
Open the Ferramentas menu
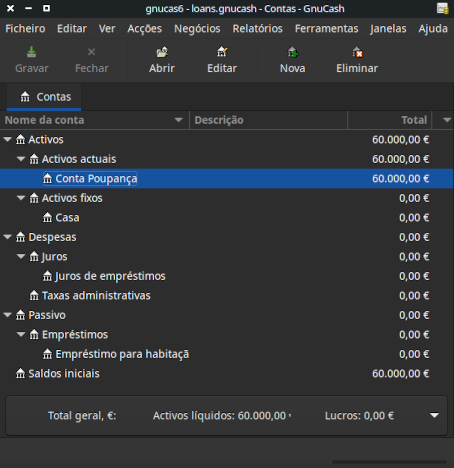[327, 29]
